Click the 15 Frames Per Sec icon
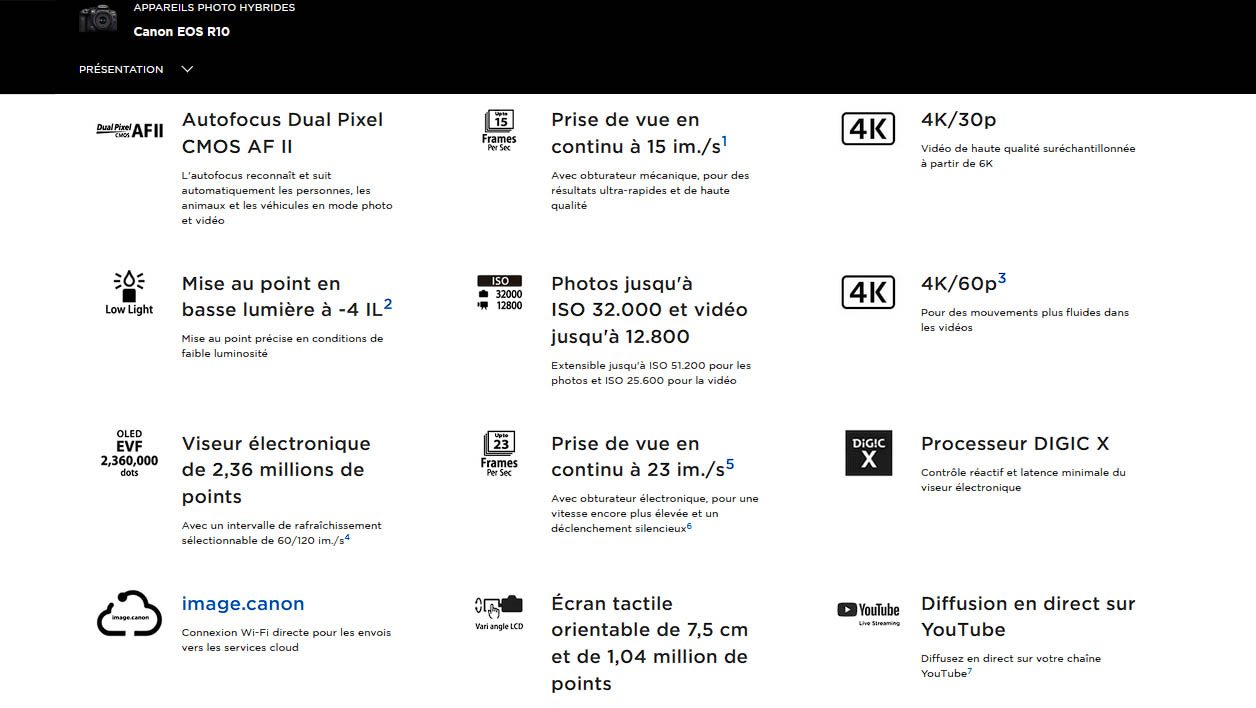This screenshot has height=708, width=1256. [499, 130]
